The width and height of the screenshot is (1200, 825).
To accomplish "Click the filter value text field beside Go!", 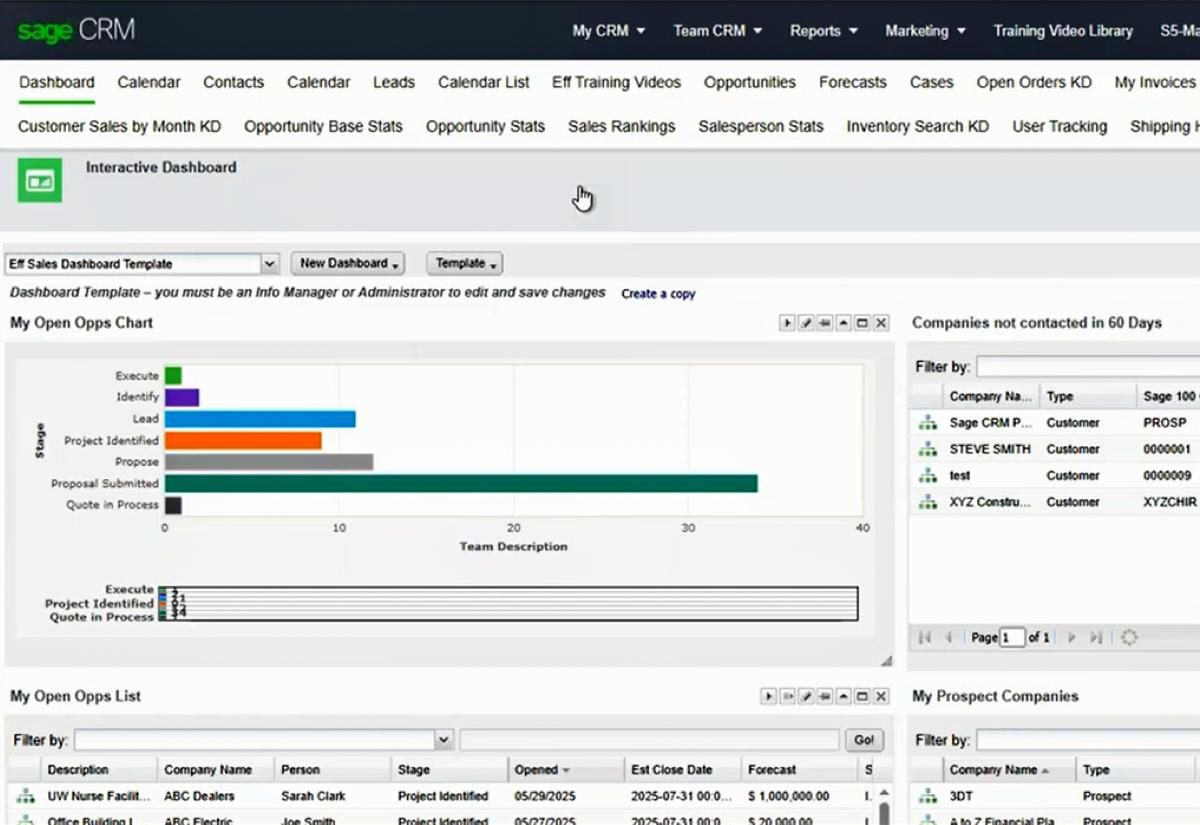I will 649,740.
